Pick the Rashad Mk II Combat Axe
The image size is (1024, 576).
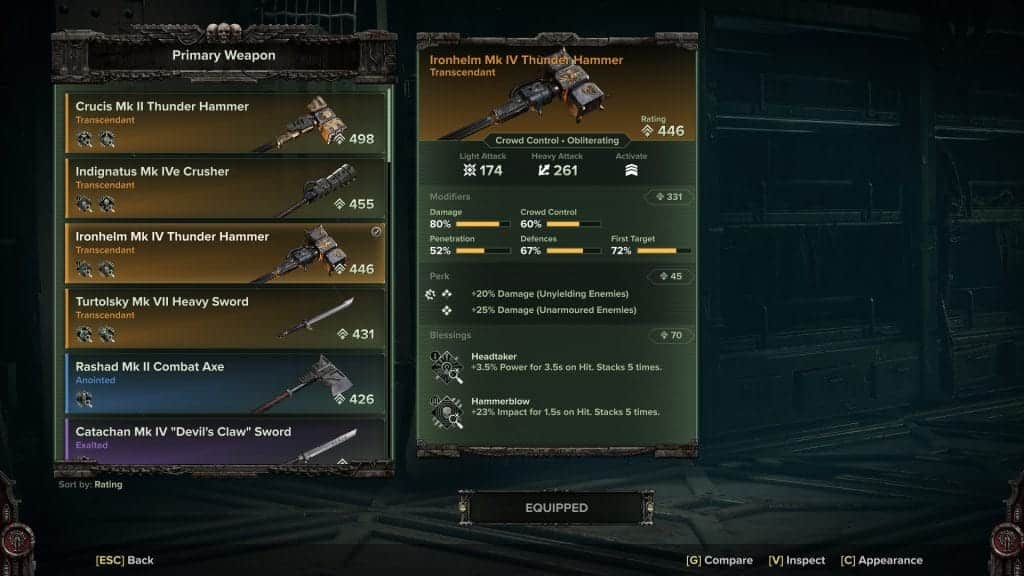point(225,383)
